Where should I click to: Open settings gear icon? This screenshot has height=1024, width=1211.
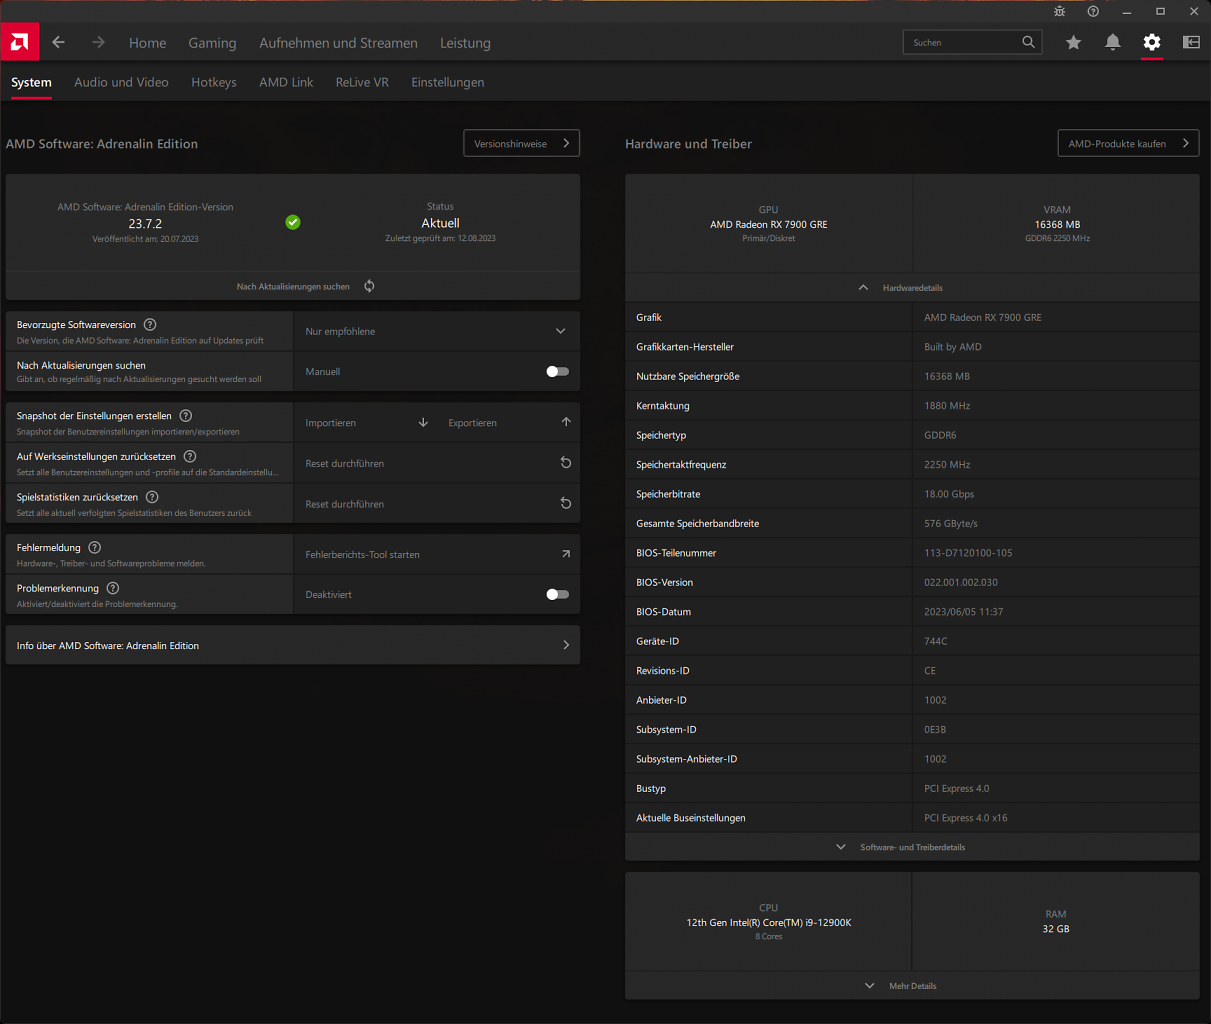[1152, 42]
